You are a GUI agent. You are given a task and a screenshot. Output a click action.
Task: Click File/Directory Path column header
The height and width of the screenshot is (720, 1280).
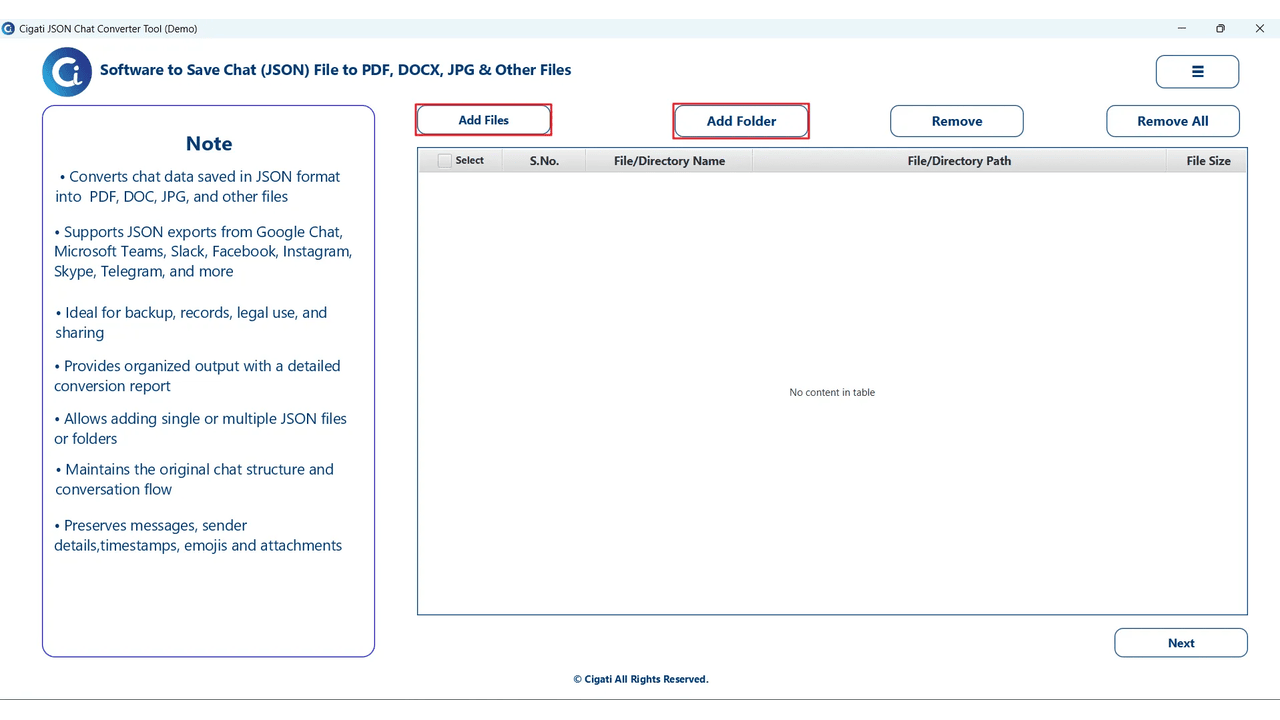(959, 161)
